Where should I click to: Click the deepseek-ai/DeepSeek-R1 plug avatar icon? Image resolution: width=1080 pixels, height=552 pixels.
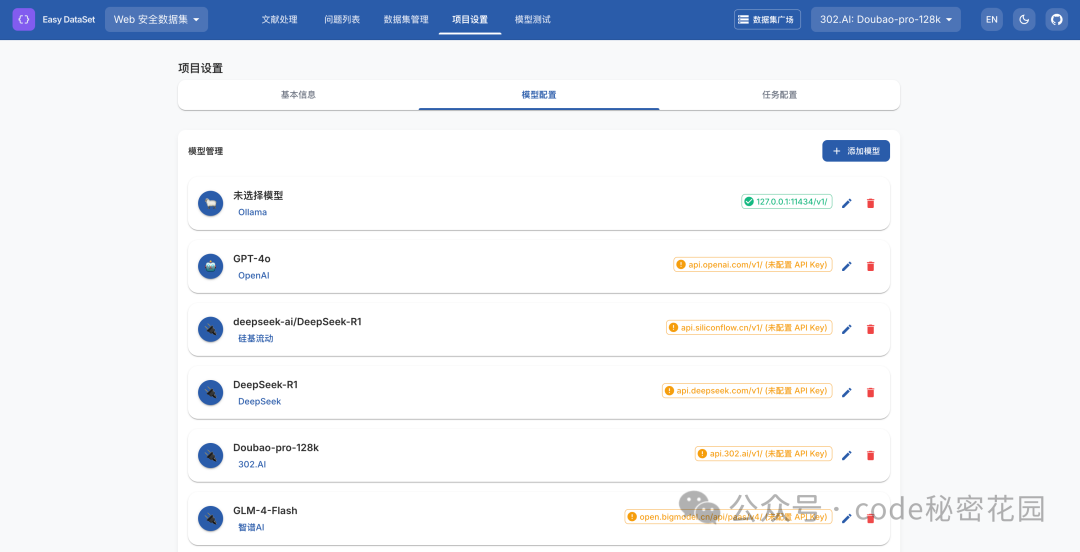[211, 329]
